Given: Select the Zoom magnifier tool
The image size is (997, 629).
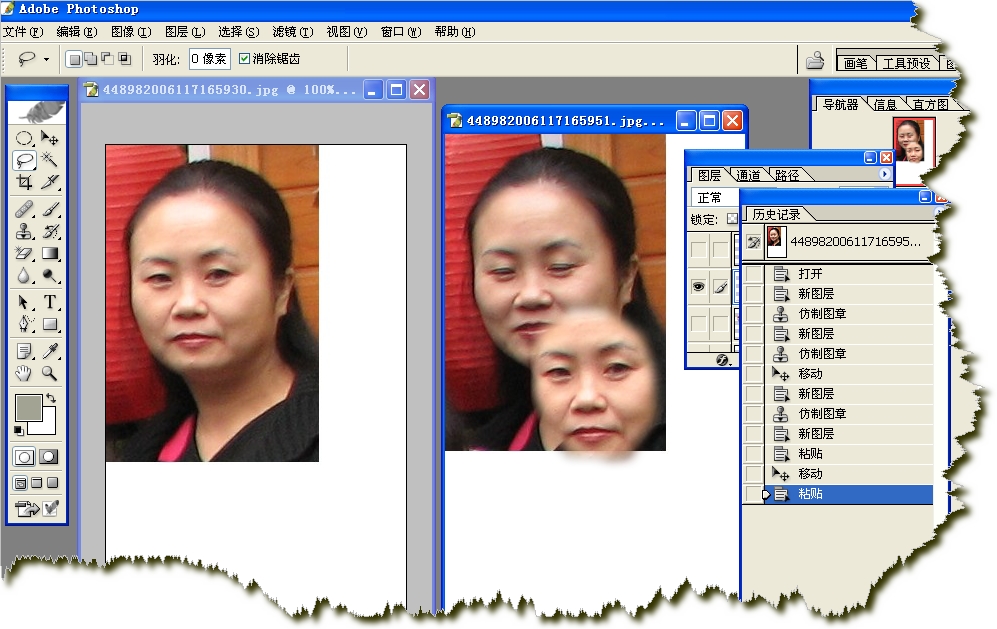Looking at the screenshot, I should pyautogui.click(x=49, y=374).
